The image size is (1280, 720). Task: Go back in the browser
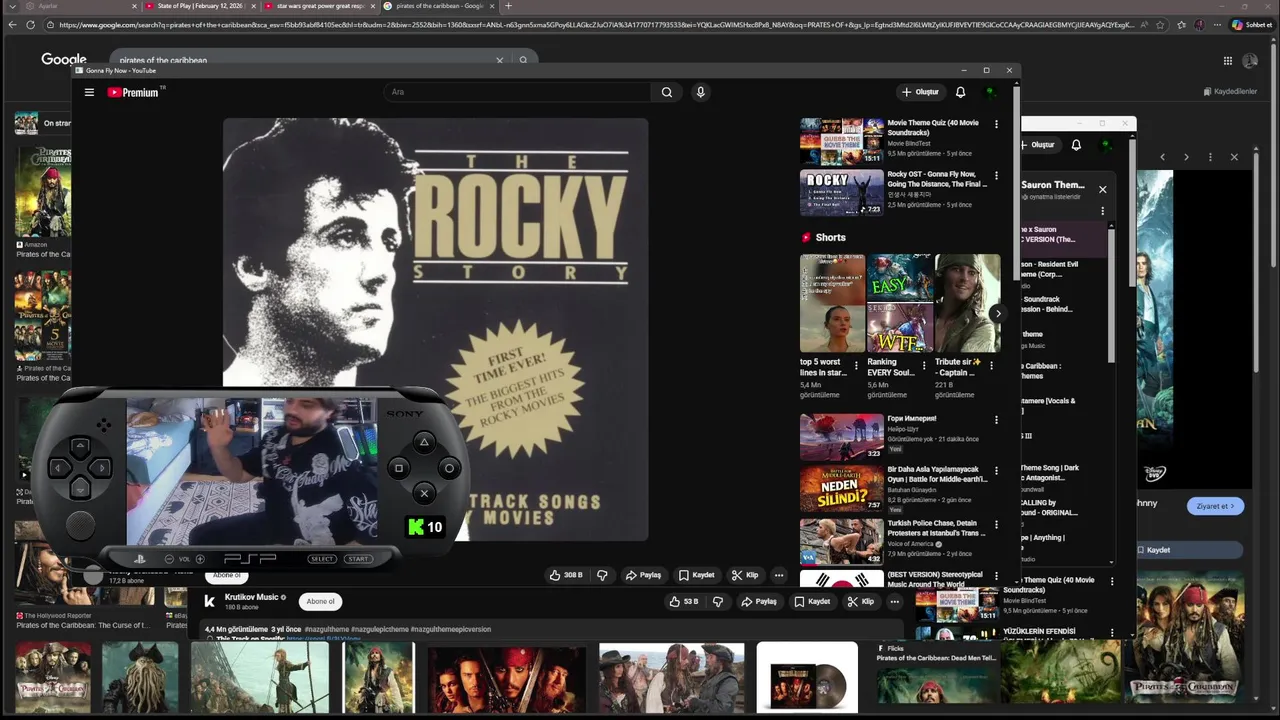click(11, 24)
